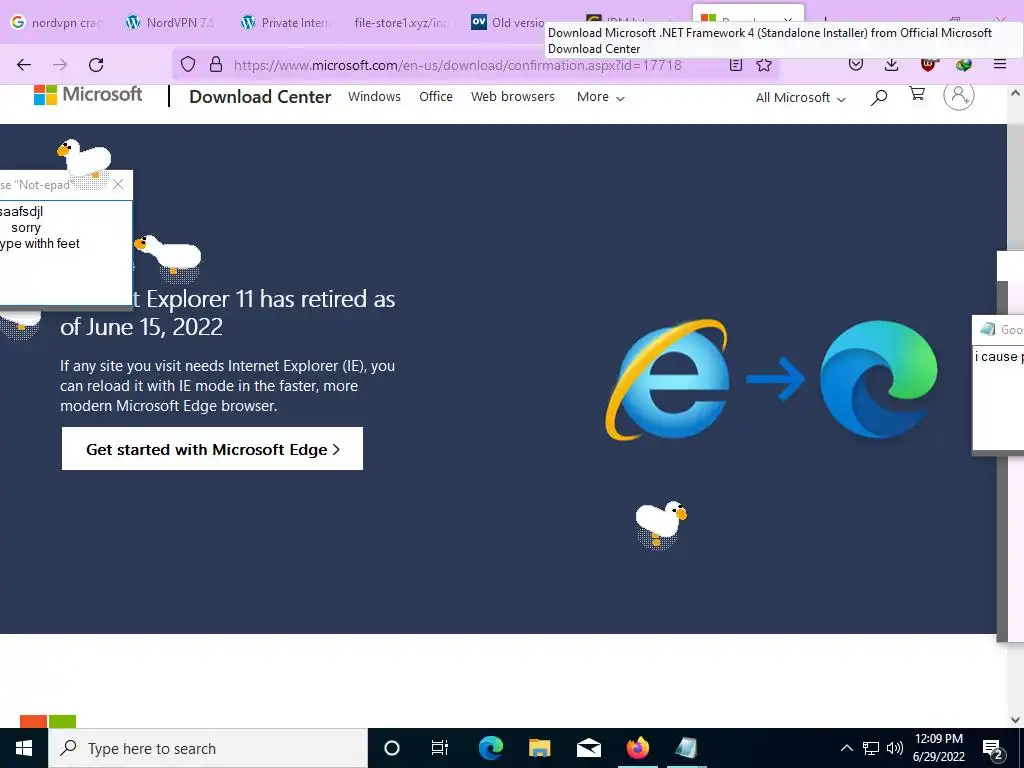Open the Firefox downloads panel
The width and height of the screenshot is (1024, 768).
891,65
